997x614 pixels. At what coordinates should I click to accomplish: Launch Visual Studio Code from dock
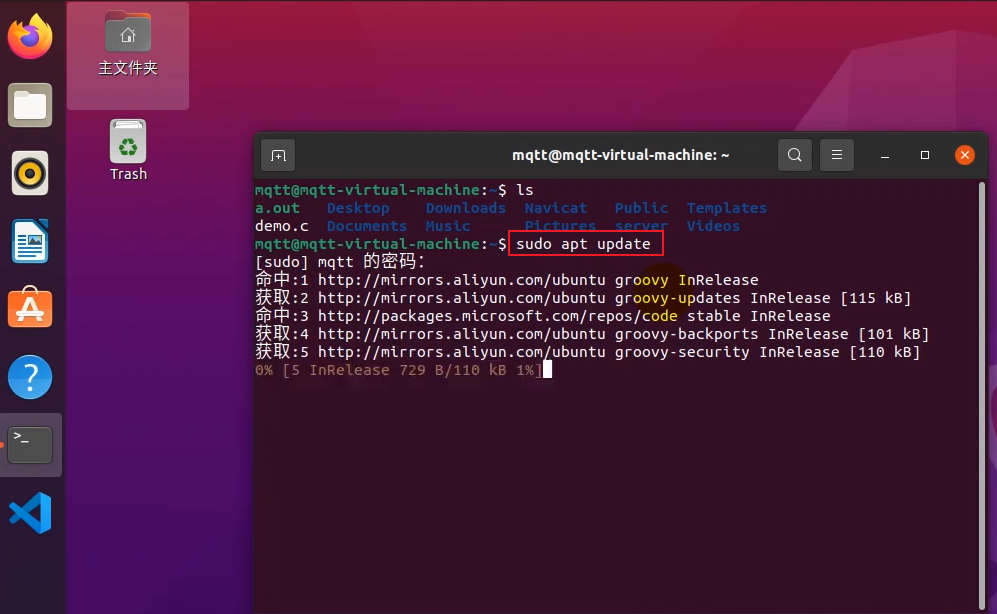click(30, 513)
